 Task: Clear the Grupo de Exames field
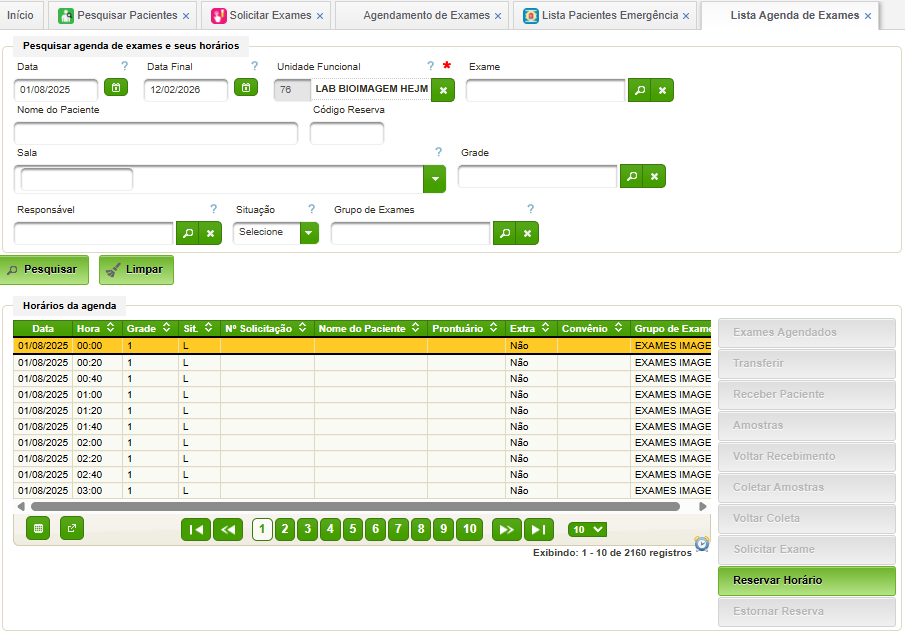(x=527, y=233)
